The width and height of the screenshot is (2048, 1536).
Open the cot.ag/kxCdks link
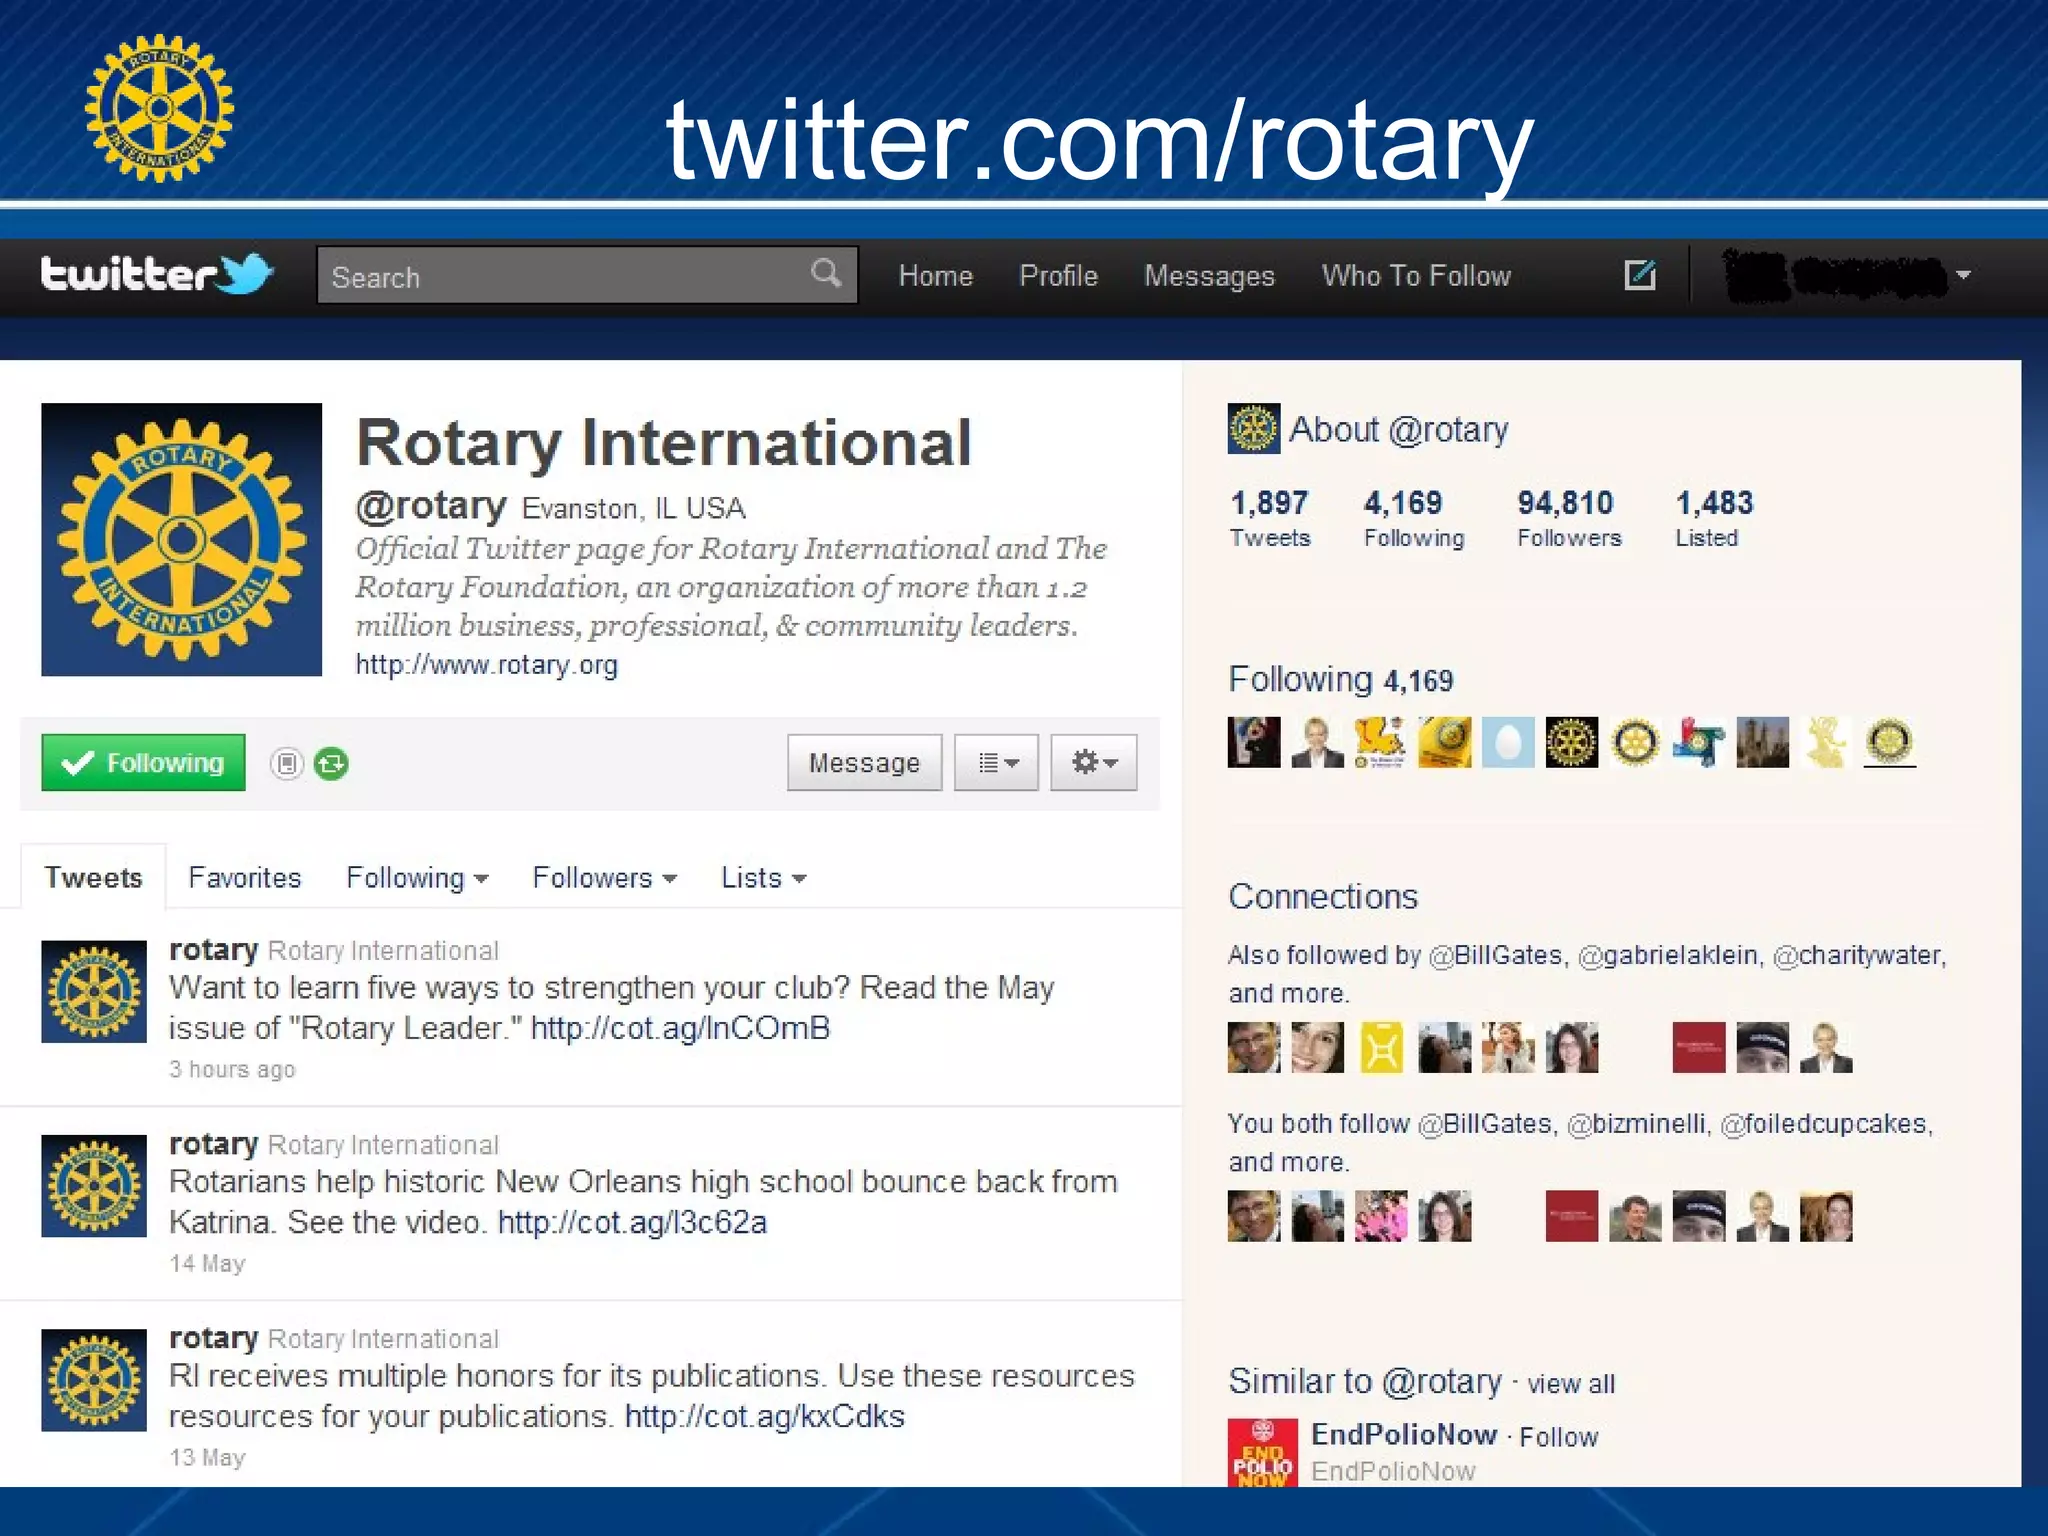coord(764,1416)
